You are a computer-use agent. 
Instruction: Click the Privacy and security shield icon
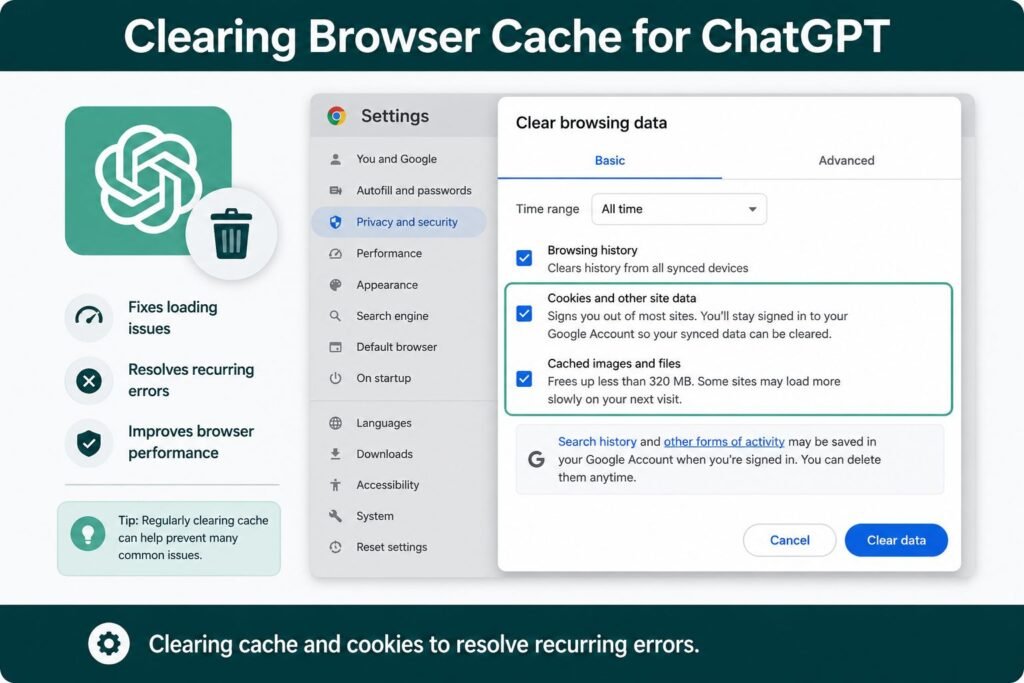pos(336,222)
